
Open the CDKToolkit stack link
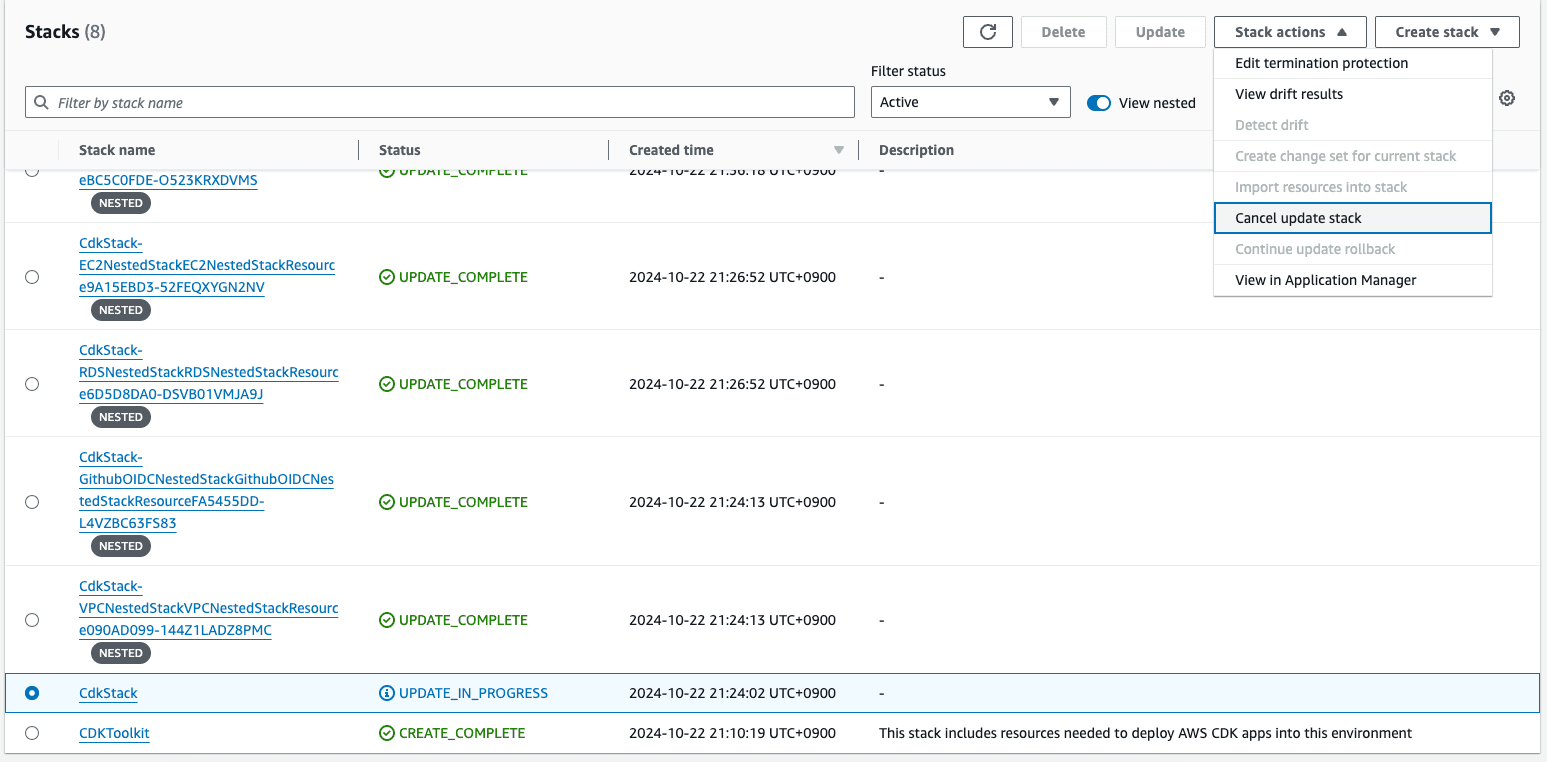114,733
